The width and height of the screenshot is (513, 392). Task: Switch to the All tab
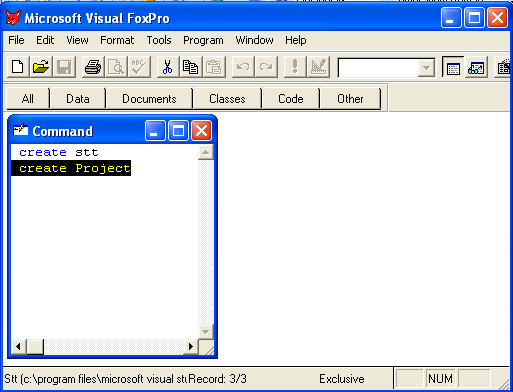tap(28, 99)
